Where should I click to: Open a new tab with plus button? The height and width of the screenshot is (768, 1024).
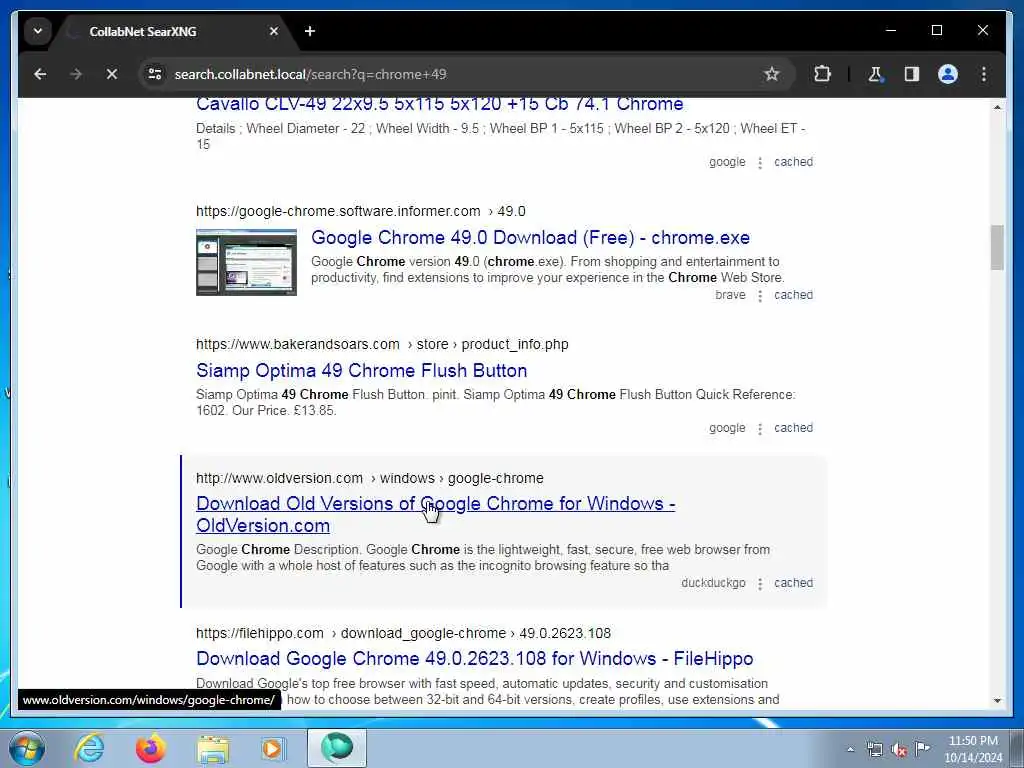(310, 31)
